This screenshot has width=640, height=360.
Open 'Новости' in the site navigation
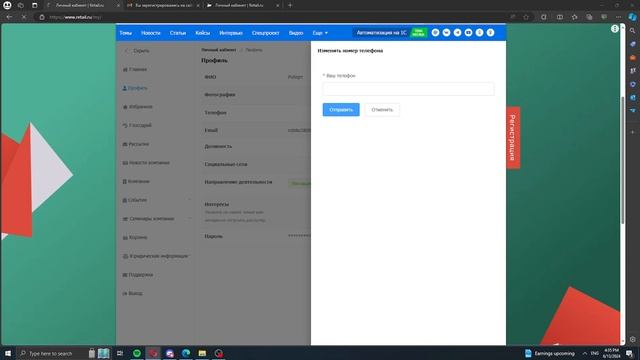tap(151, 33)
